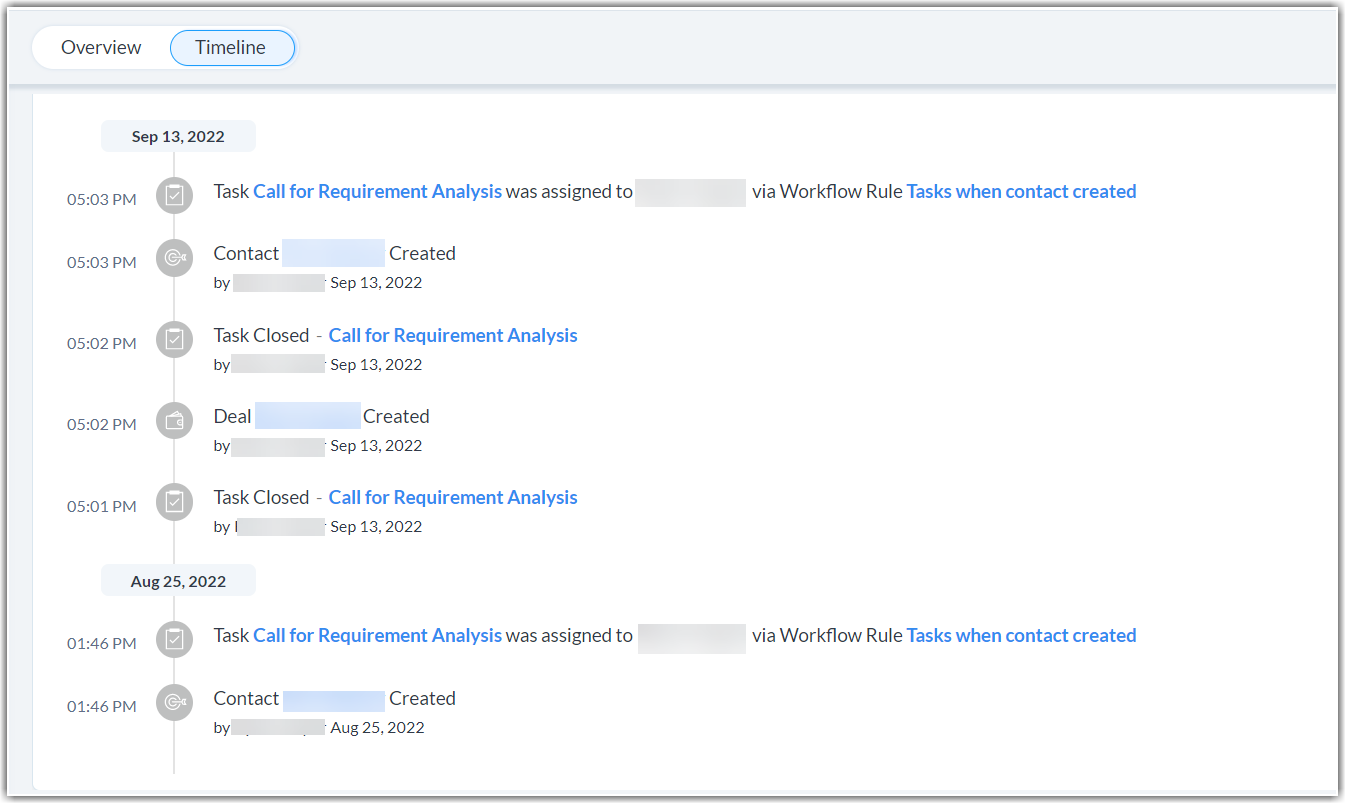Open Call for Requirement Analysis closed at 05:02 PM
This screenshot has width=1346, height=804.
pyautogui.click(x=453, y=335)
